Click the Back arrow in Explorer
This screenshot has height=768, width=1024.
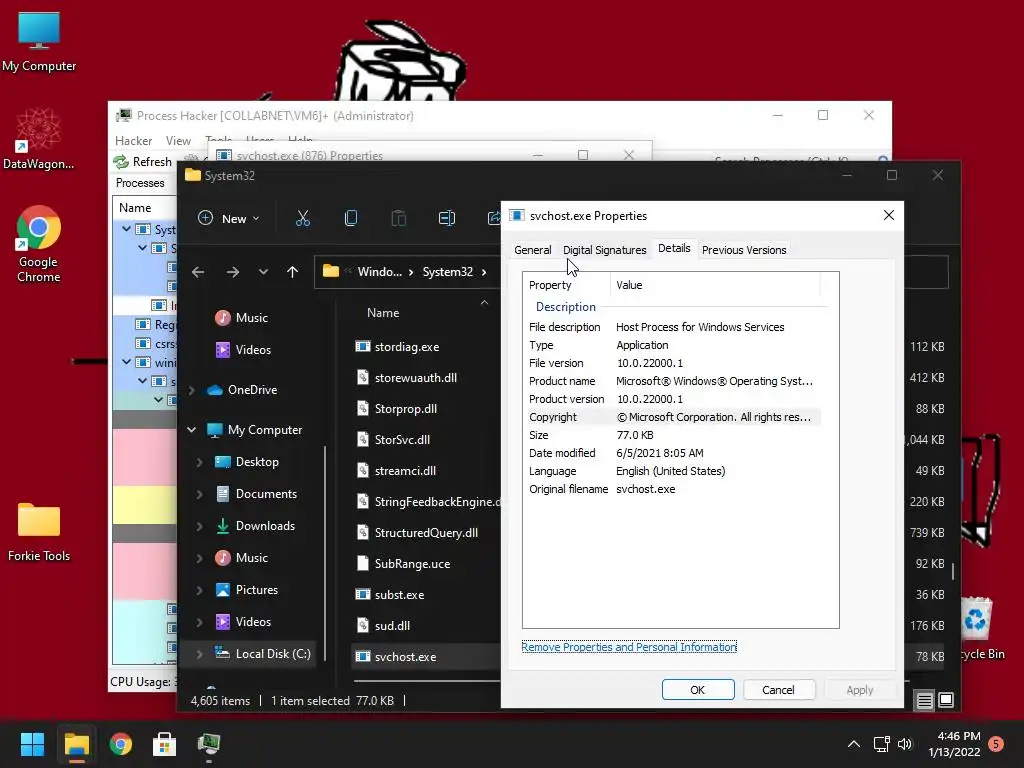tap(198, 272)
